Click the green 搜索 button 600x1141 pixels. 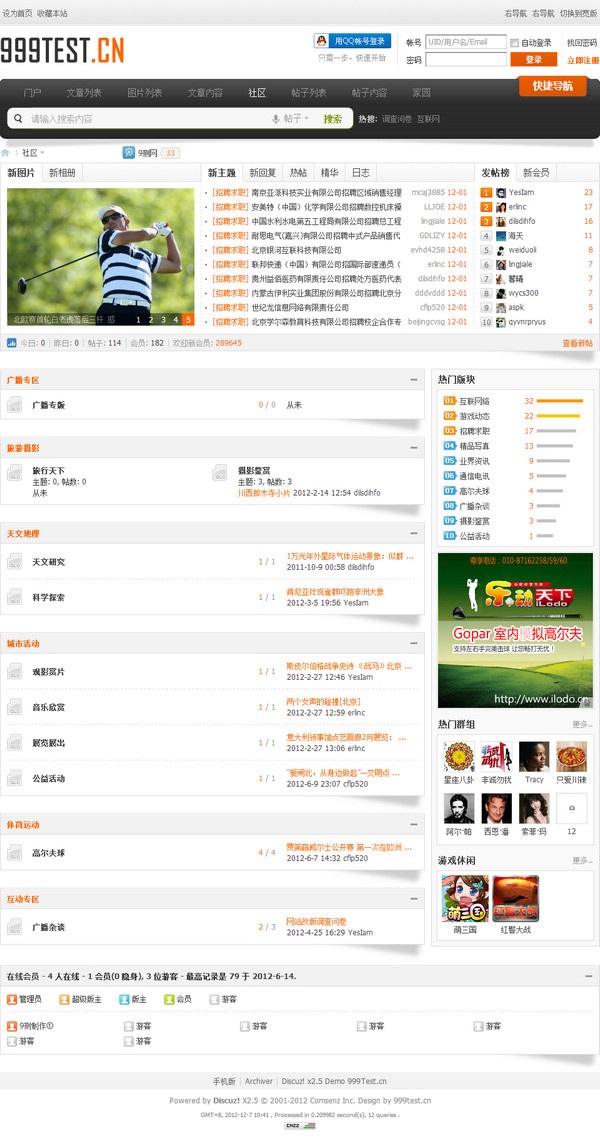[333, 119]
